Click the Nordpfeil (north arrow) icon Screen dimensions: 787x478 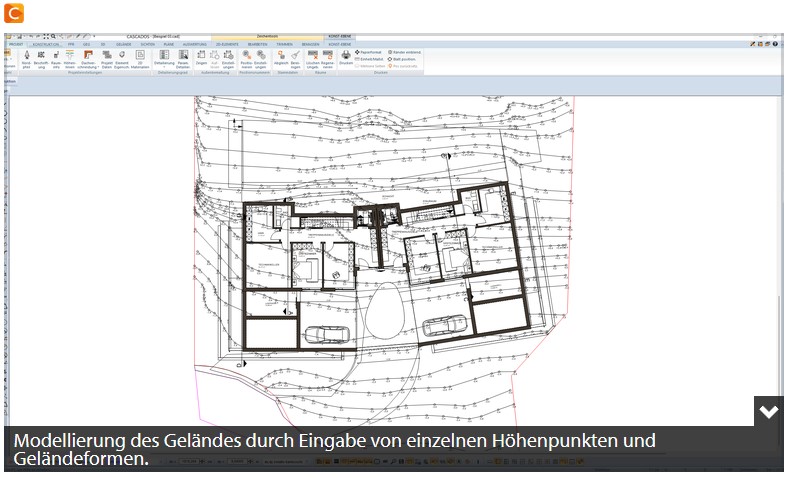pos(27,59)
